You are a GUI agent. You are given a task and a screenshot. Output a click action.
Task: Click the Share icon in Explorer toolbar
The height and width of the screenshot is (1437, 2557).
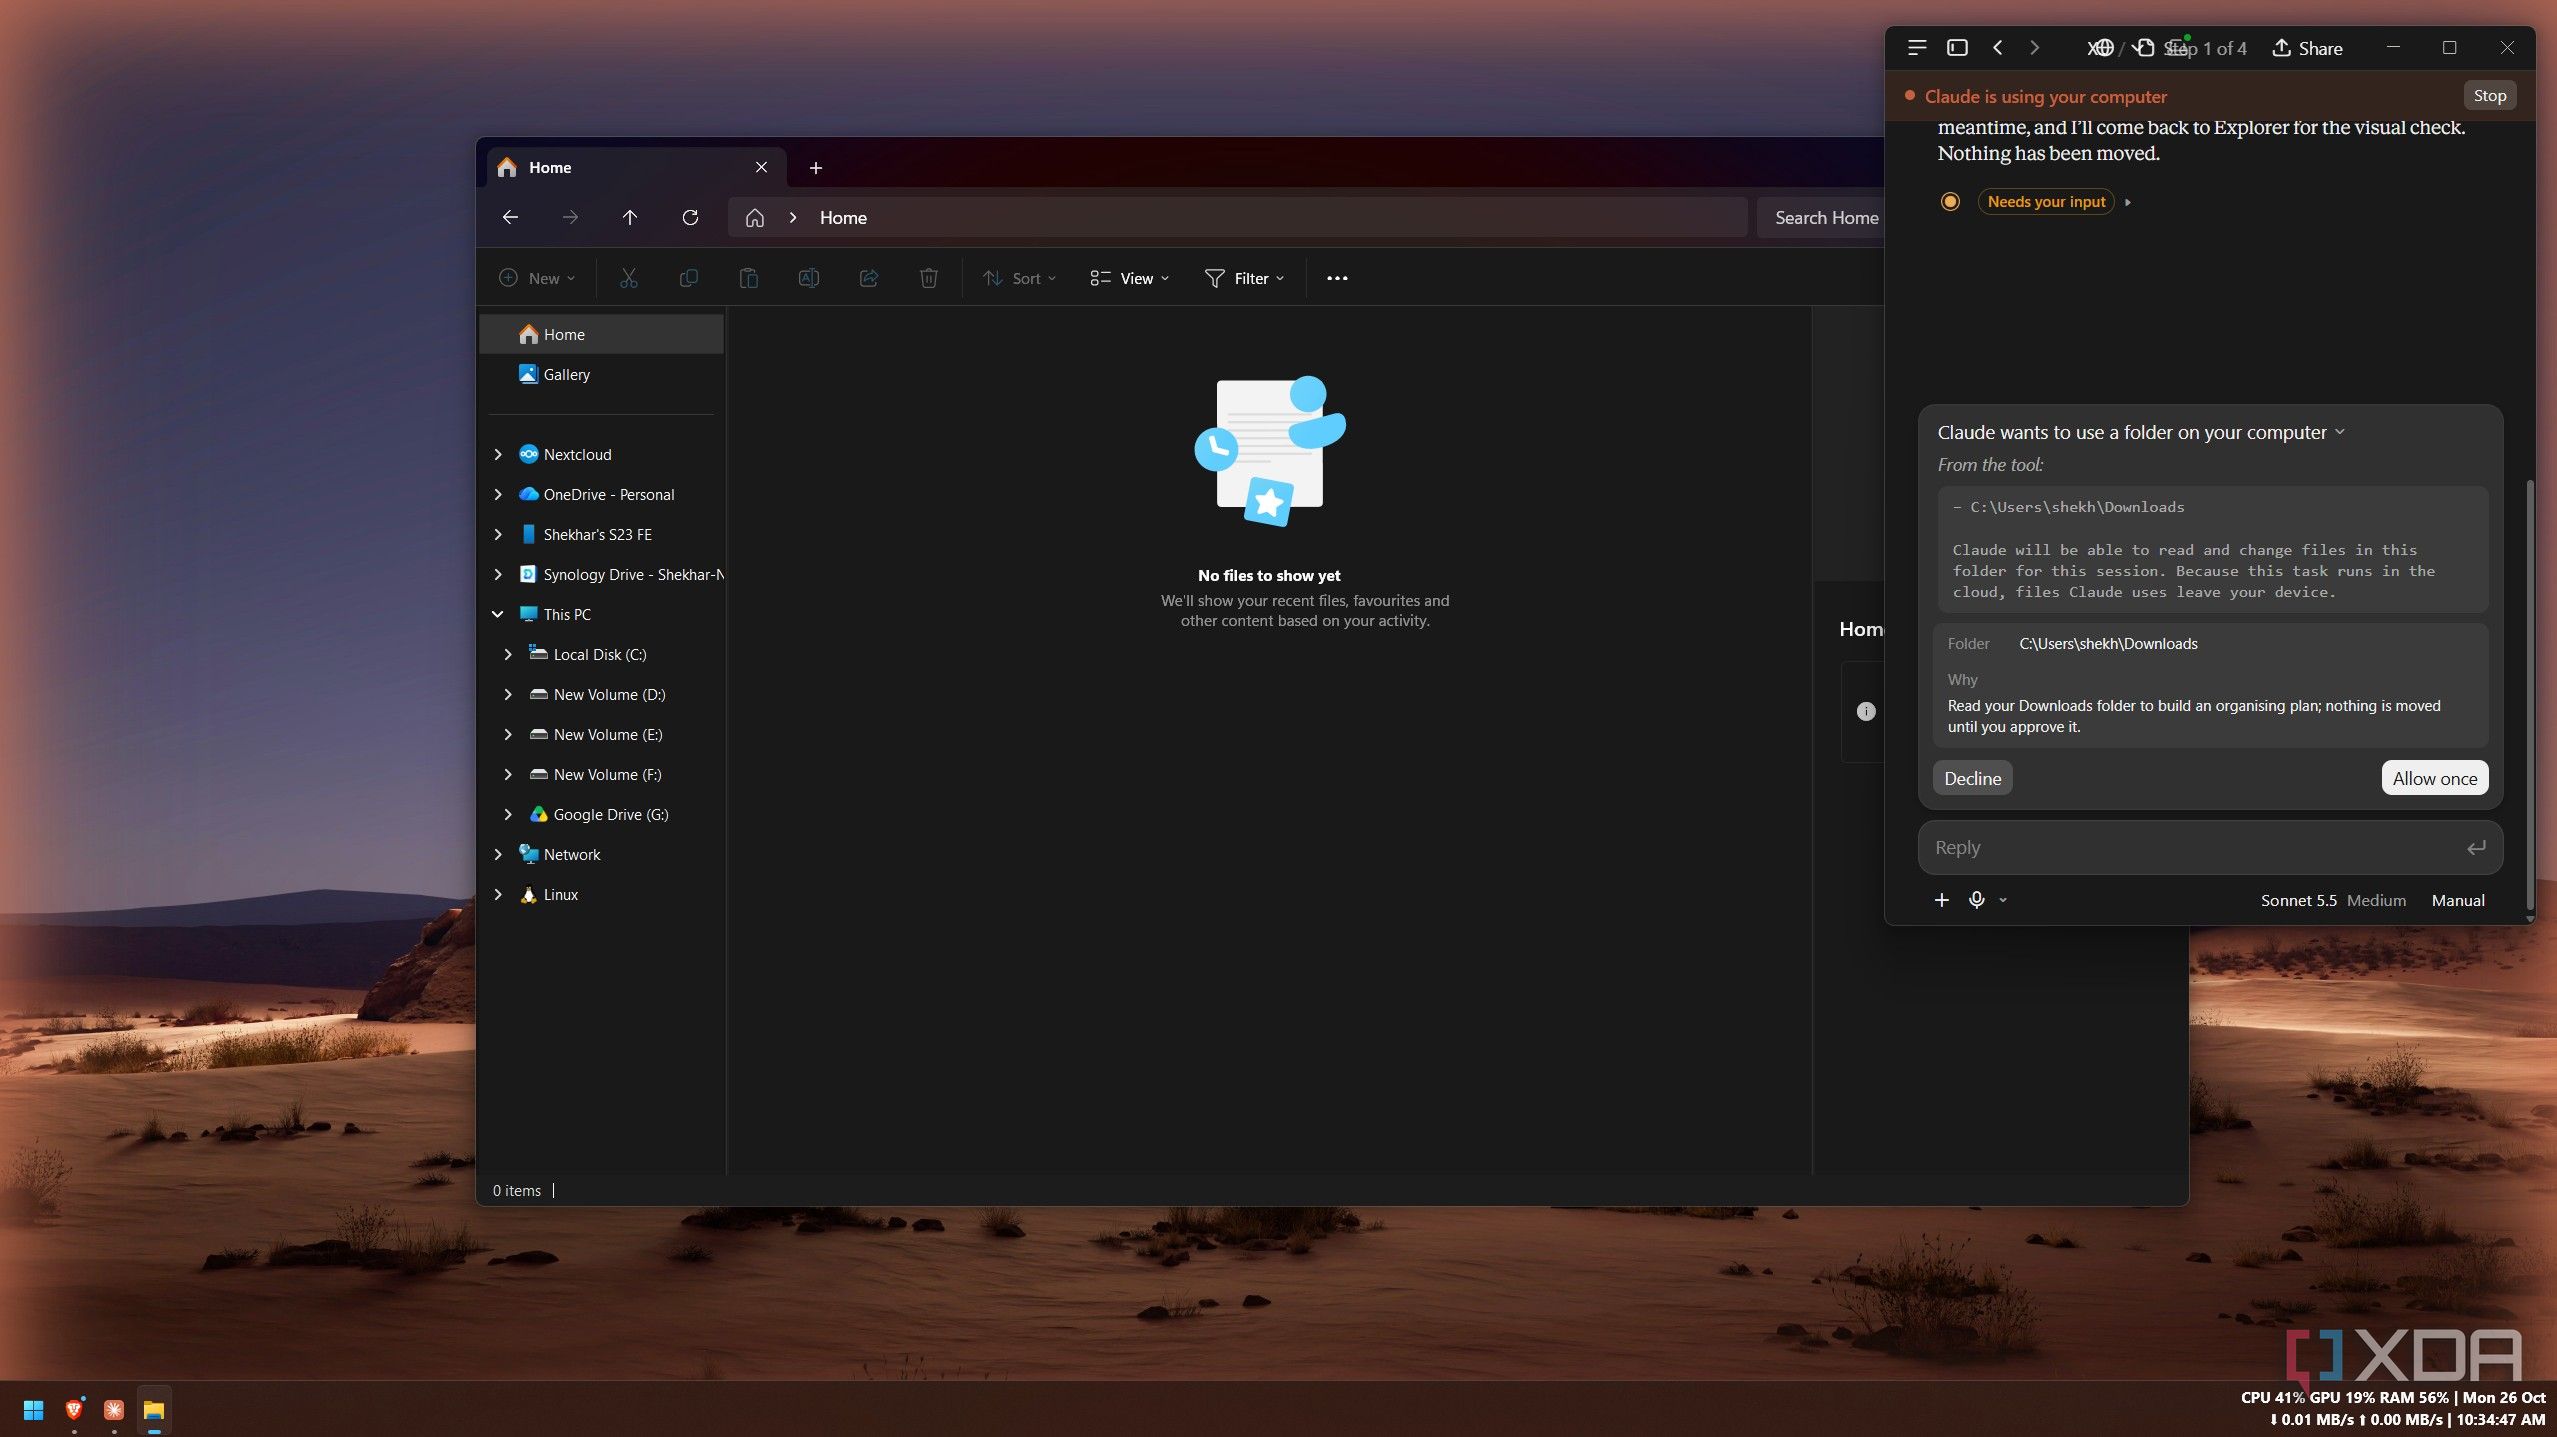coord(868,278)
